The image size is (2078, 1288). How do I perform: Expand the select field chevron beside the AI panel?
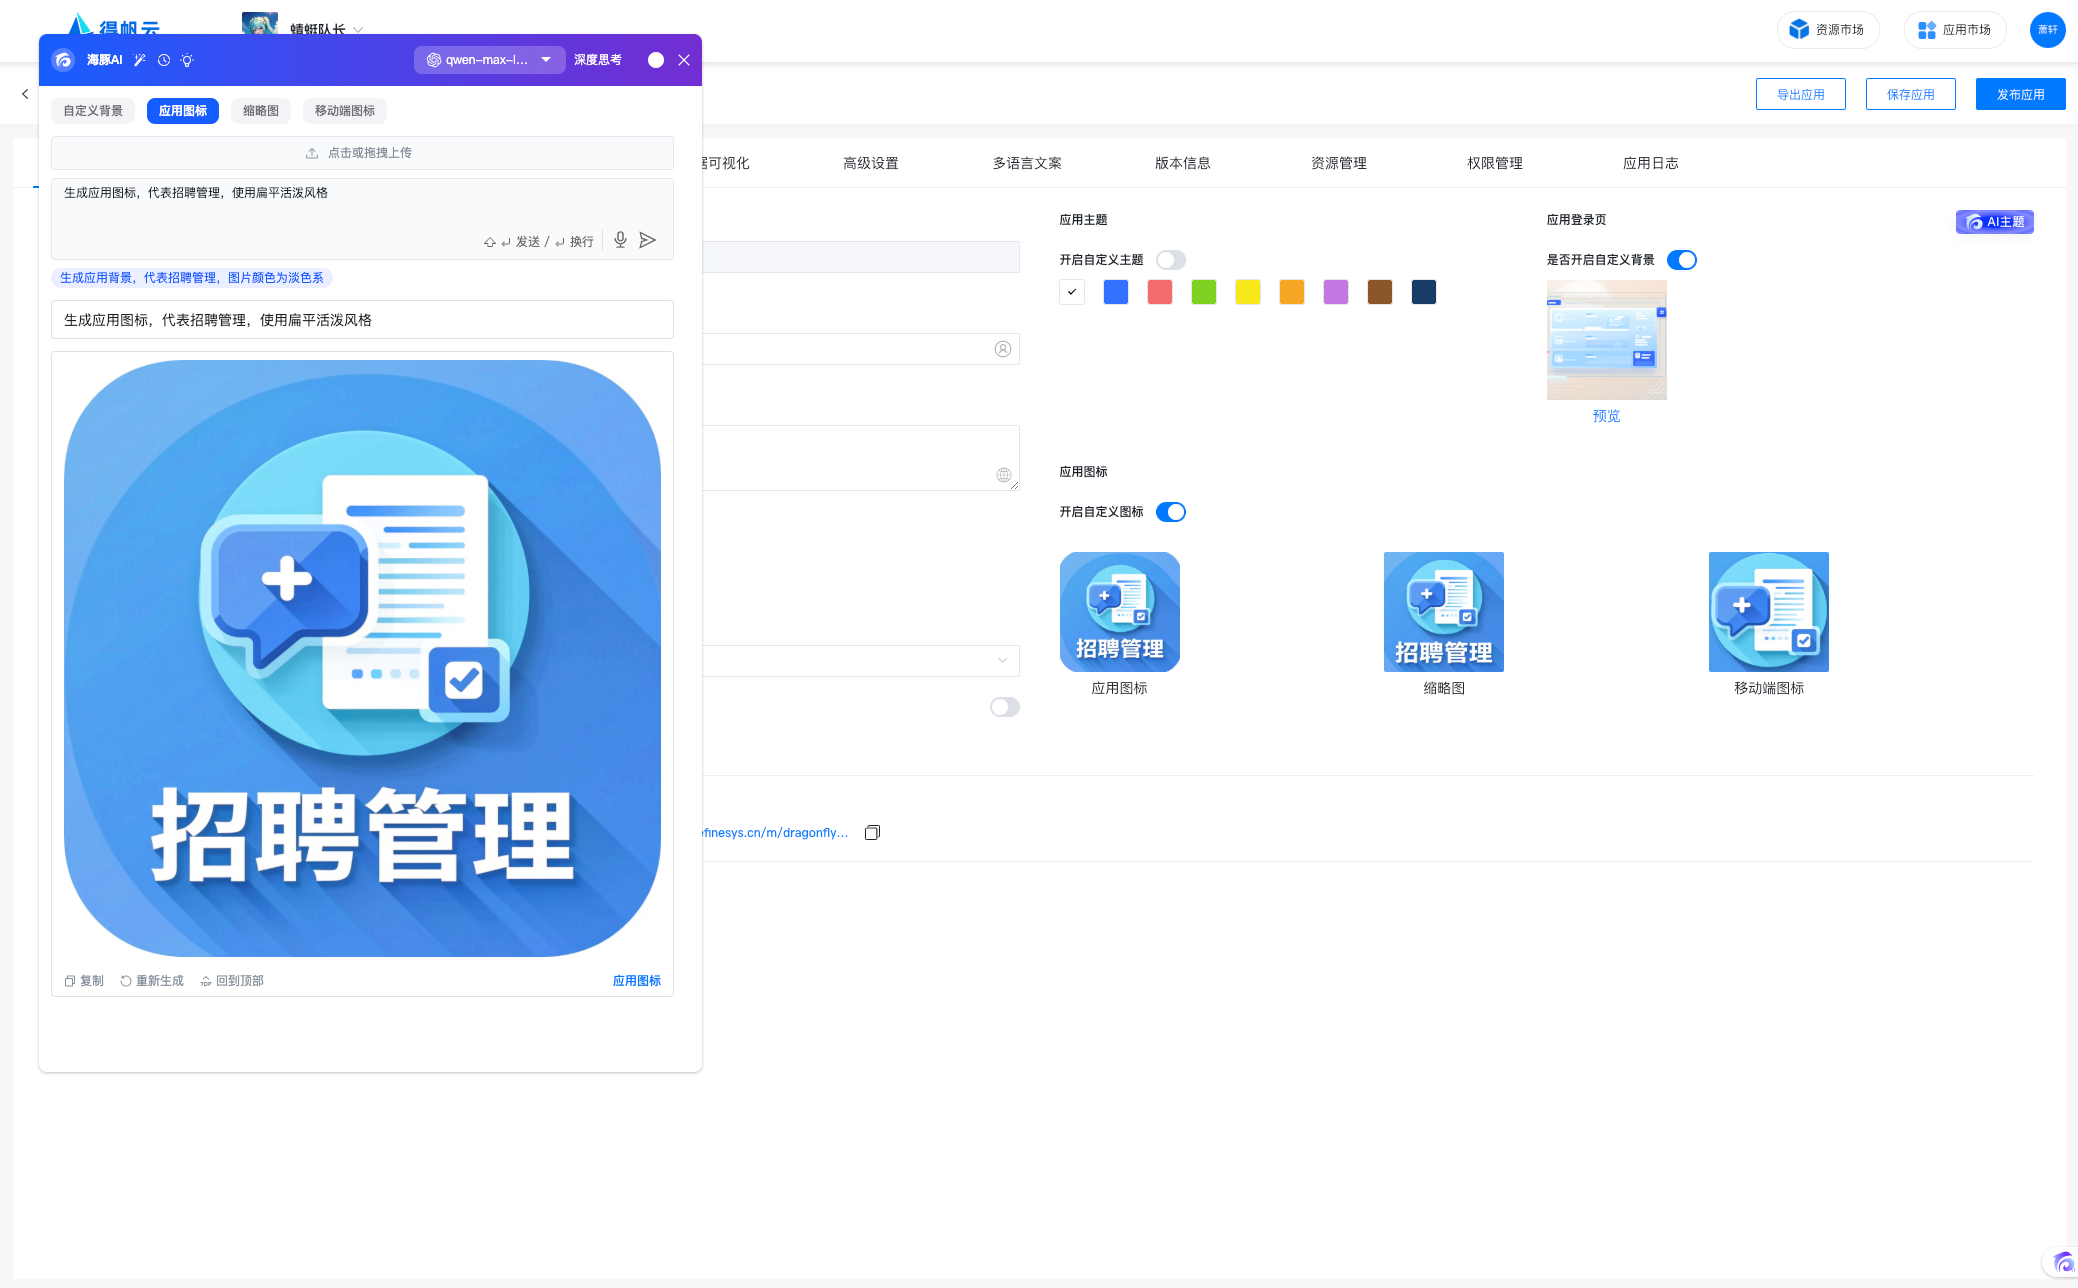(x=1002, y=660)
